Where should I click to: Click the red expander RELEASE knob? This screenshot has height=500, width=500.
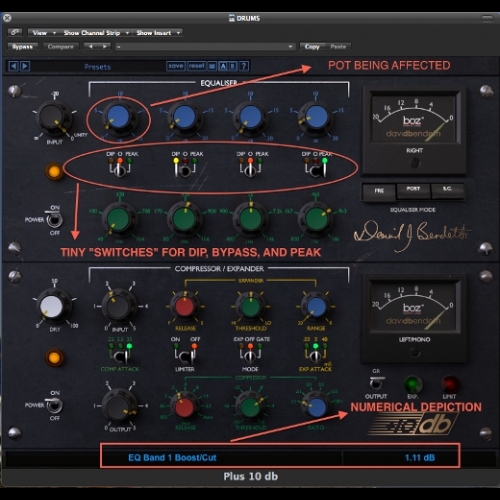click(185, 307)
